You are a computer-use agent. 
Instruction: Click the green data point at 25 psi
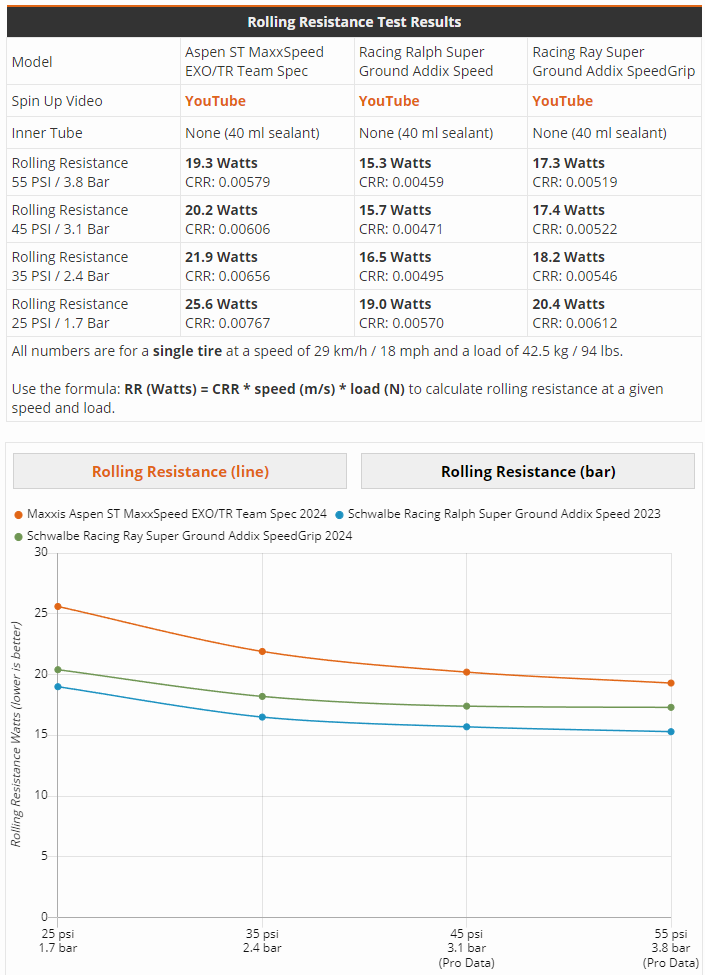coord(58,669)
